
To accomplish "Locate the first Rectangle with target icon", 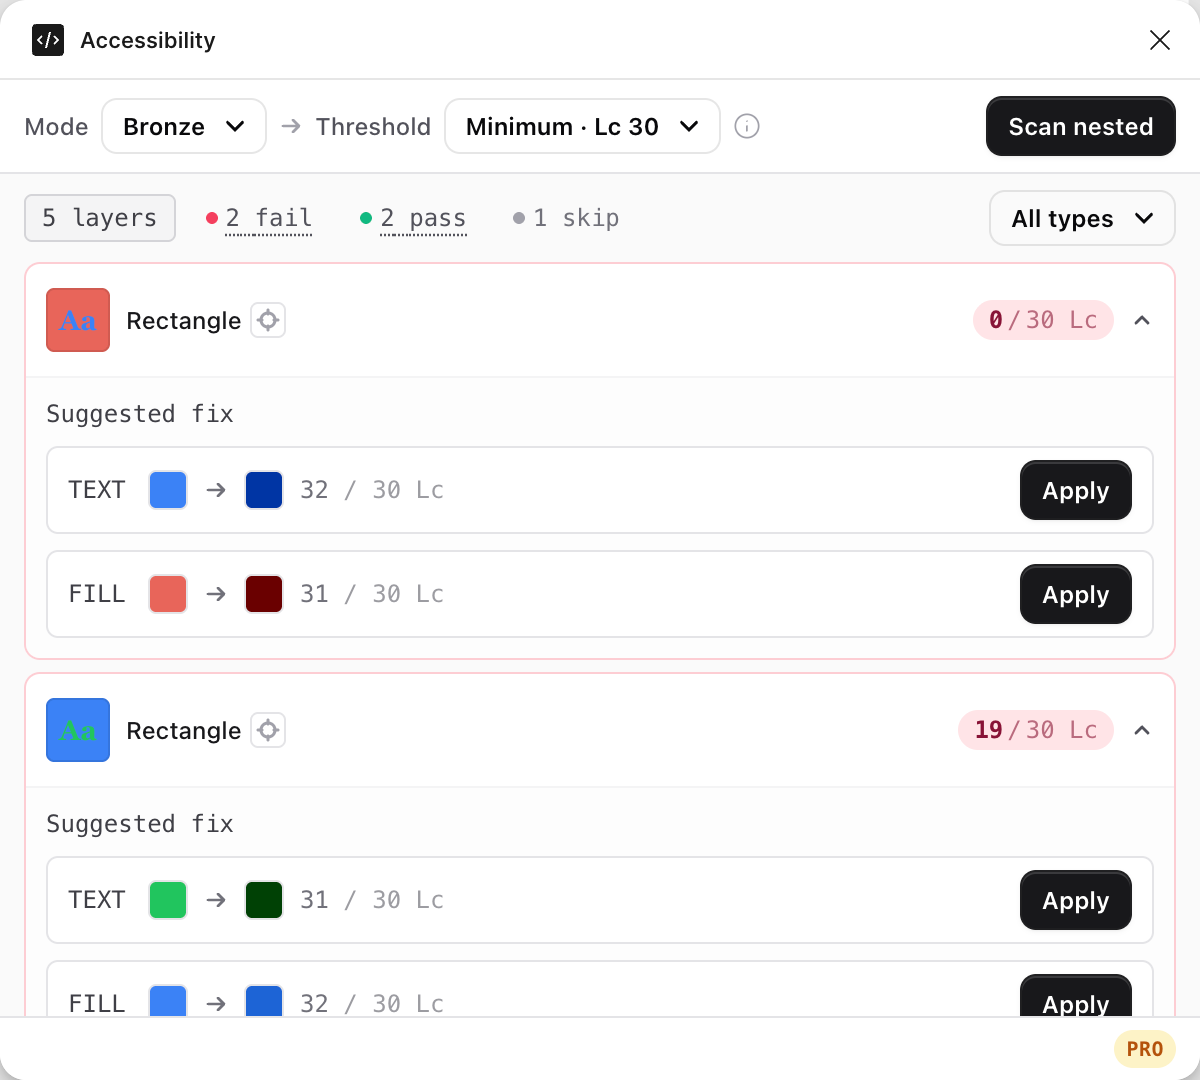I will coord(268,320).
